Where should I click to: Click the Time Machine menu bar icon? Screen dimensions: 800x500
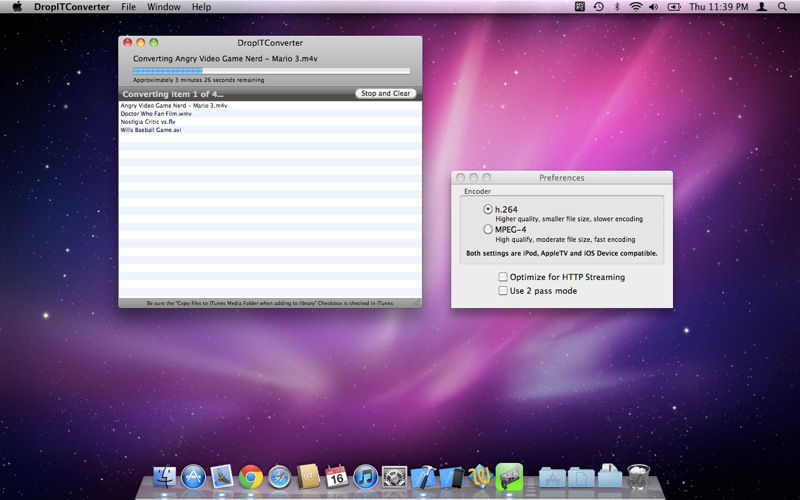pyautogui.click(x=598, y=7)
